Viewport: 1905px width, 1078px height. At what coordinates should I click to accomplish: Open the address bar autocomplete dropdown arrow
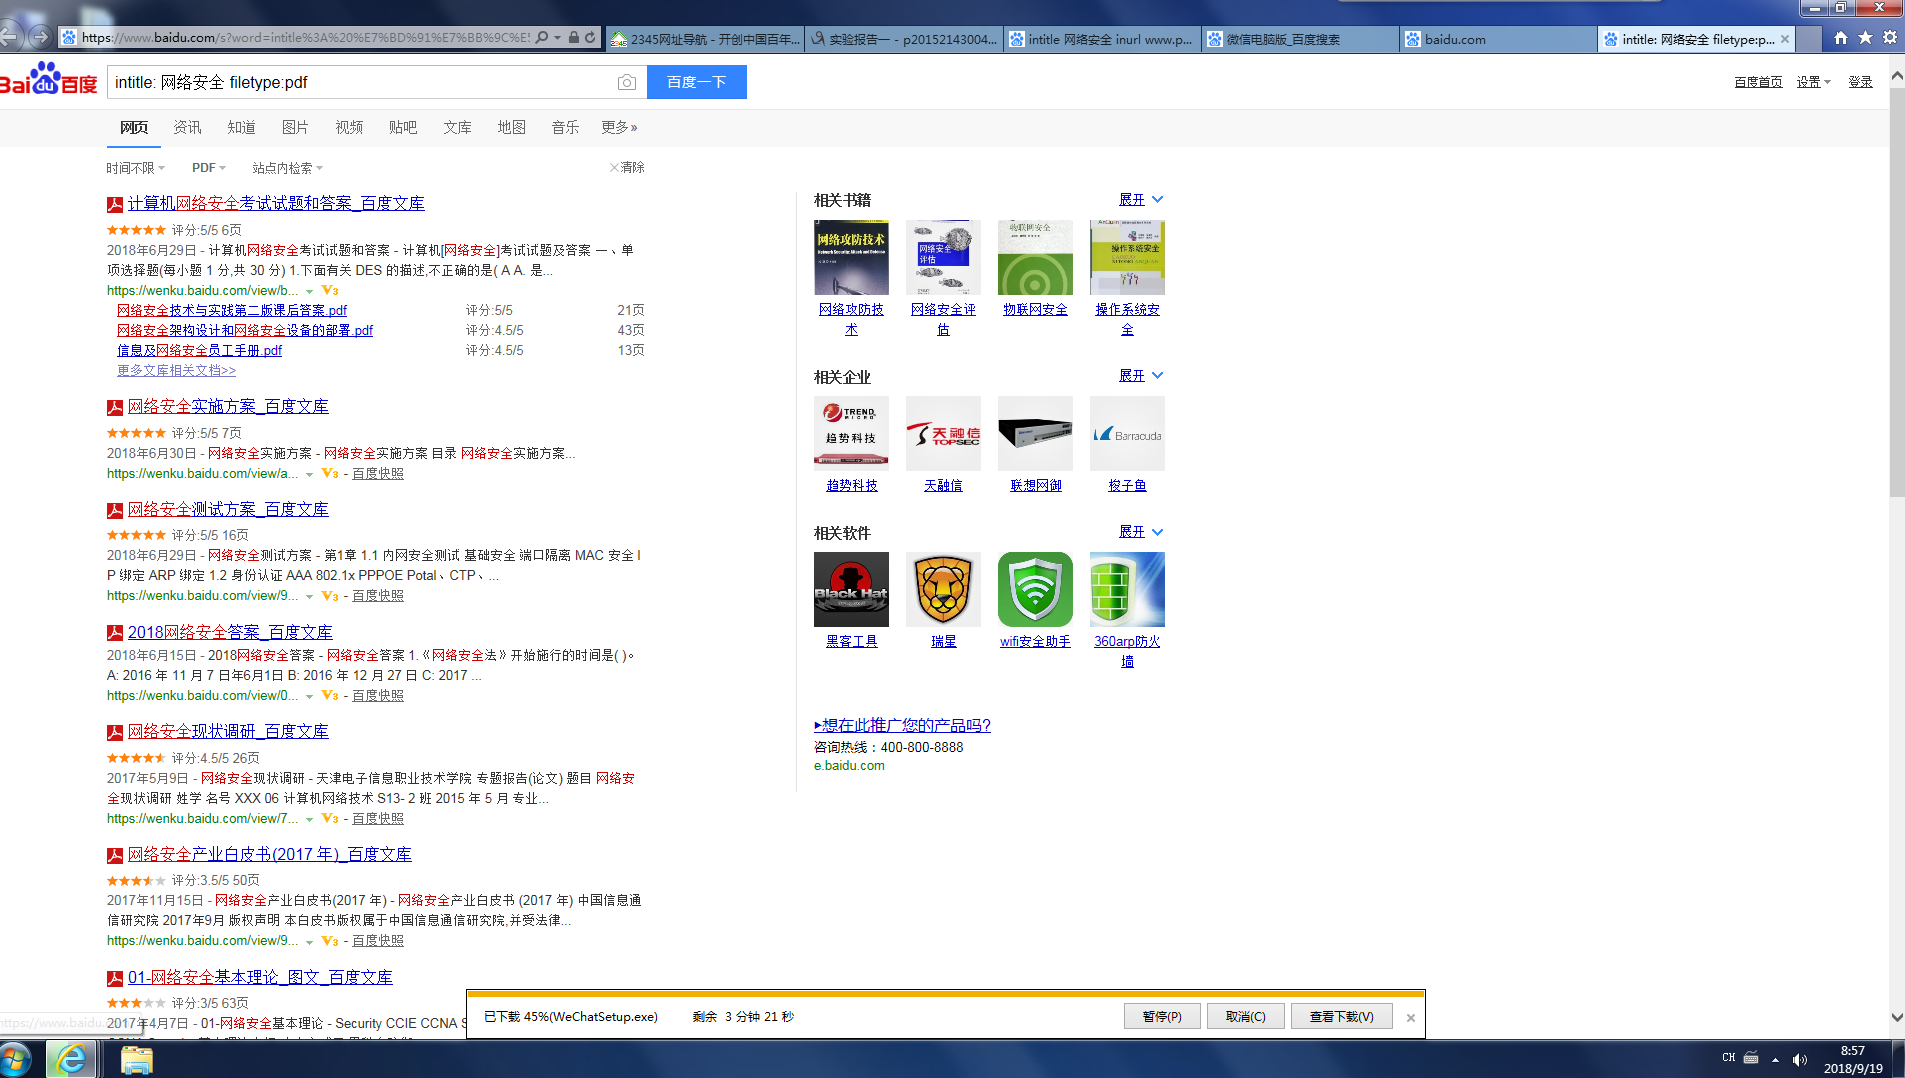click(x=557, y=38)
